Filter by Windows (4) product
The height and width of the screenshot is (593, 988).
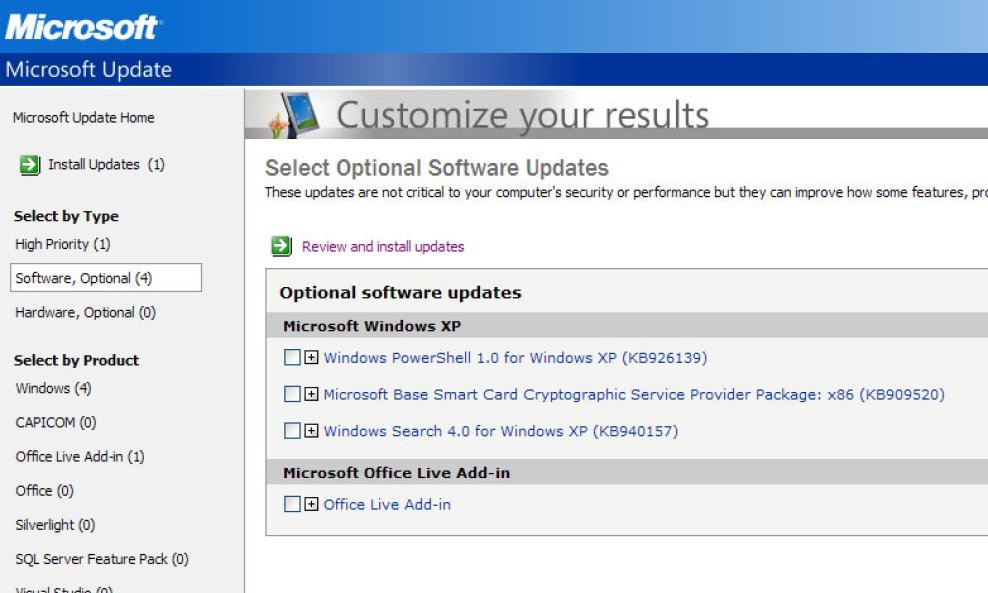54,388
